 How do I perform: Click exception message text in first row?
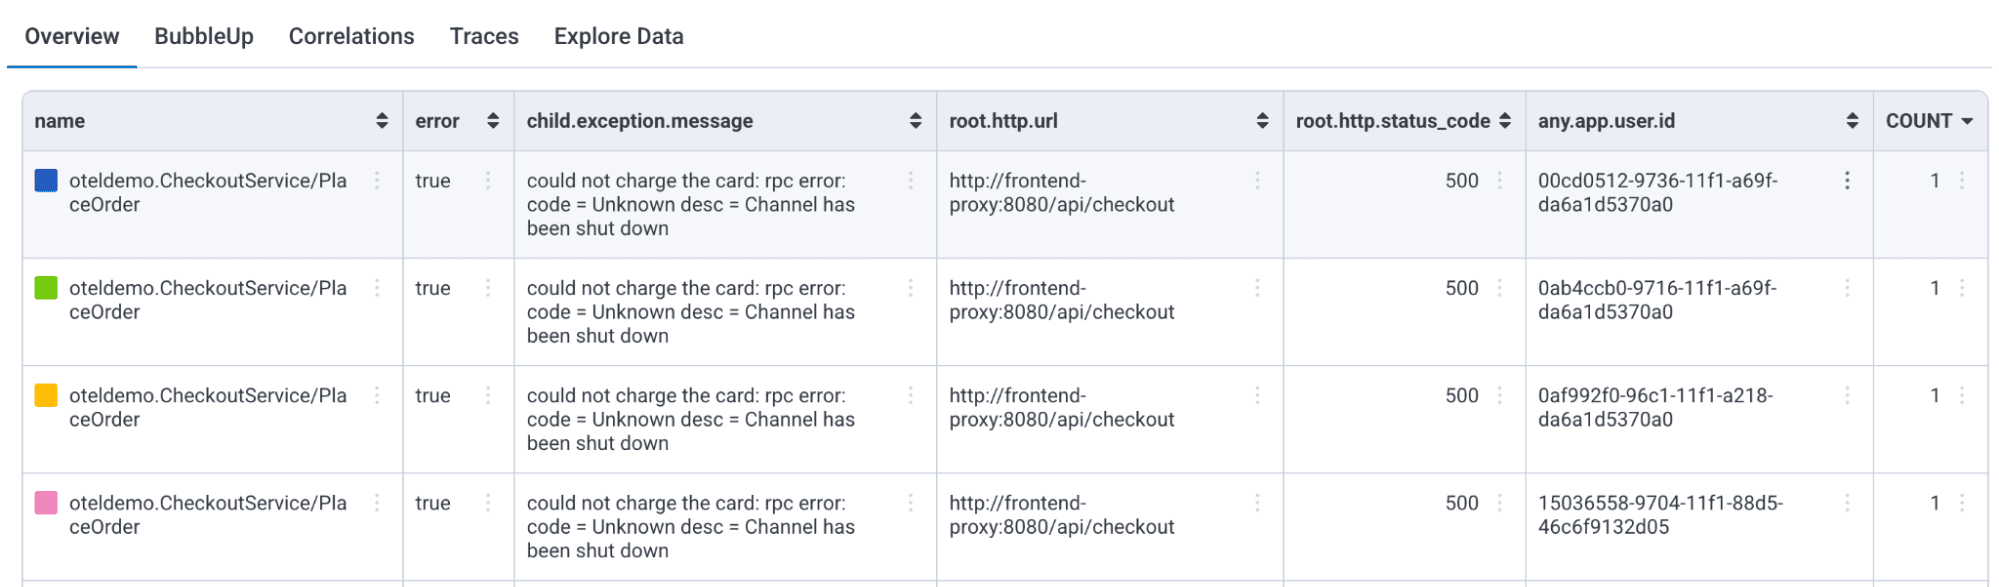691,204
